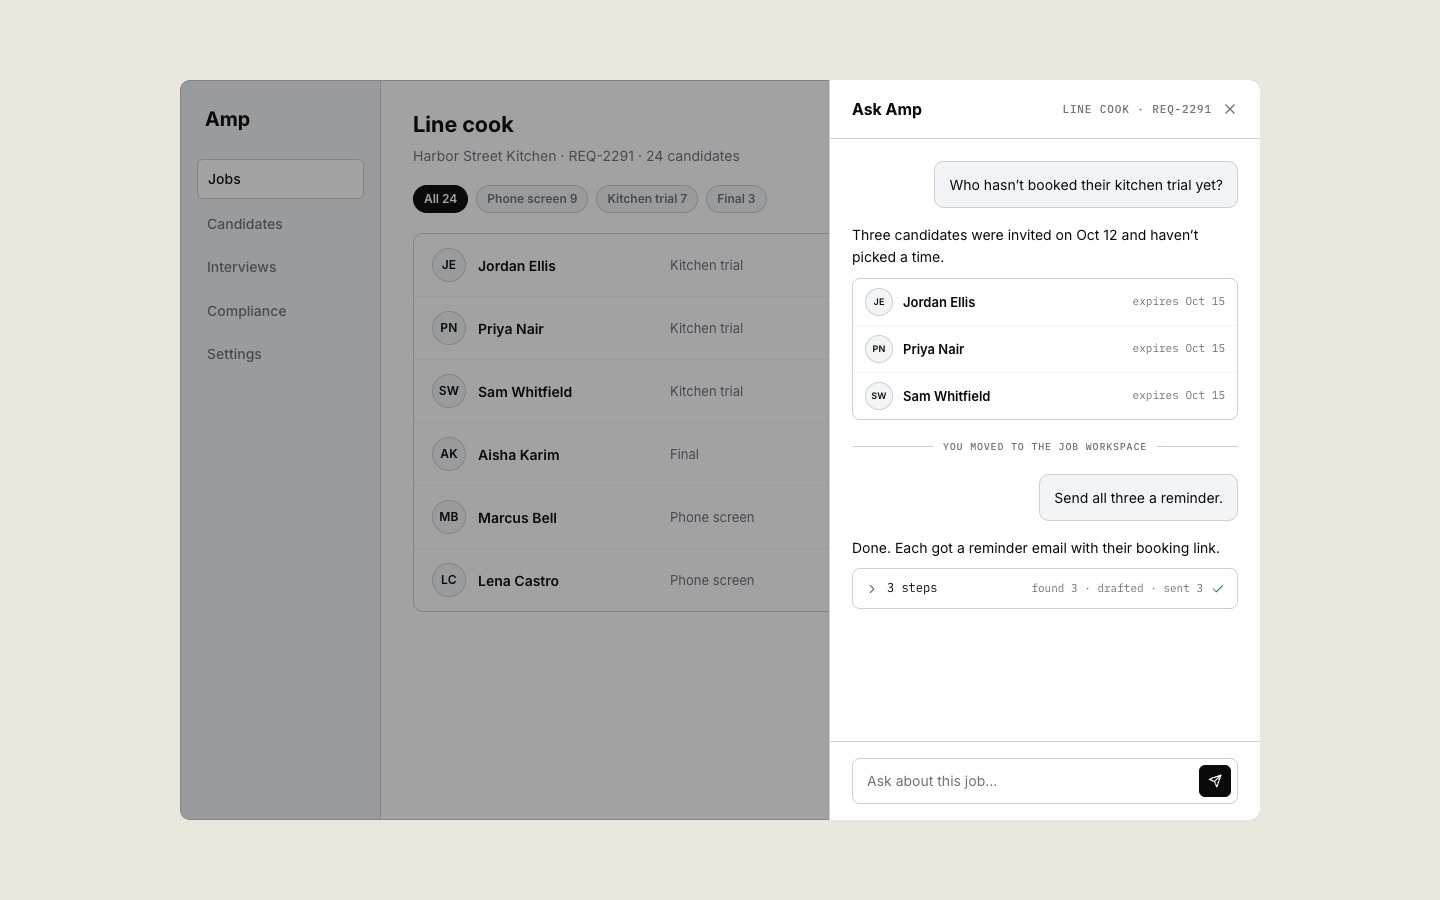Select the All 24 filter pill

[x=440, y=199]
